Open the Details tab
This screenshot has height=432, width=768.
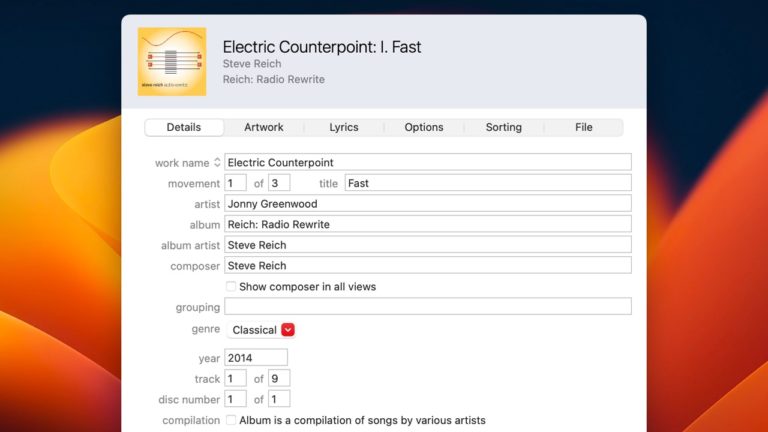pyautogui.click(x=184, y=127)
